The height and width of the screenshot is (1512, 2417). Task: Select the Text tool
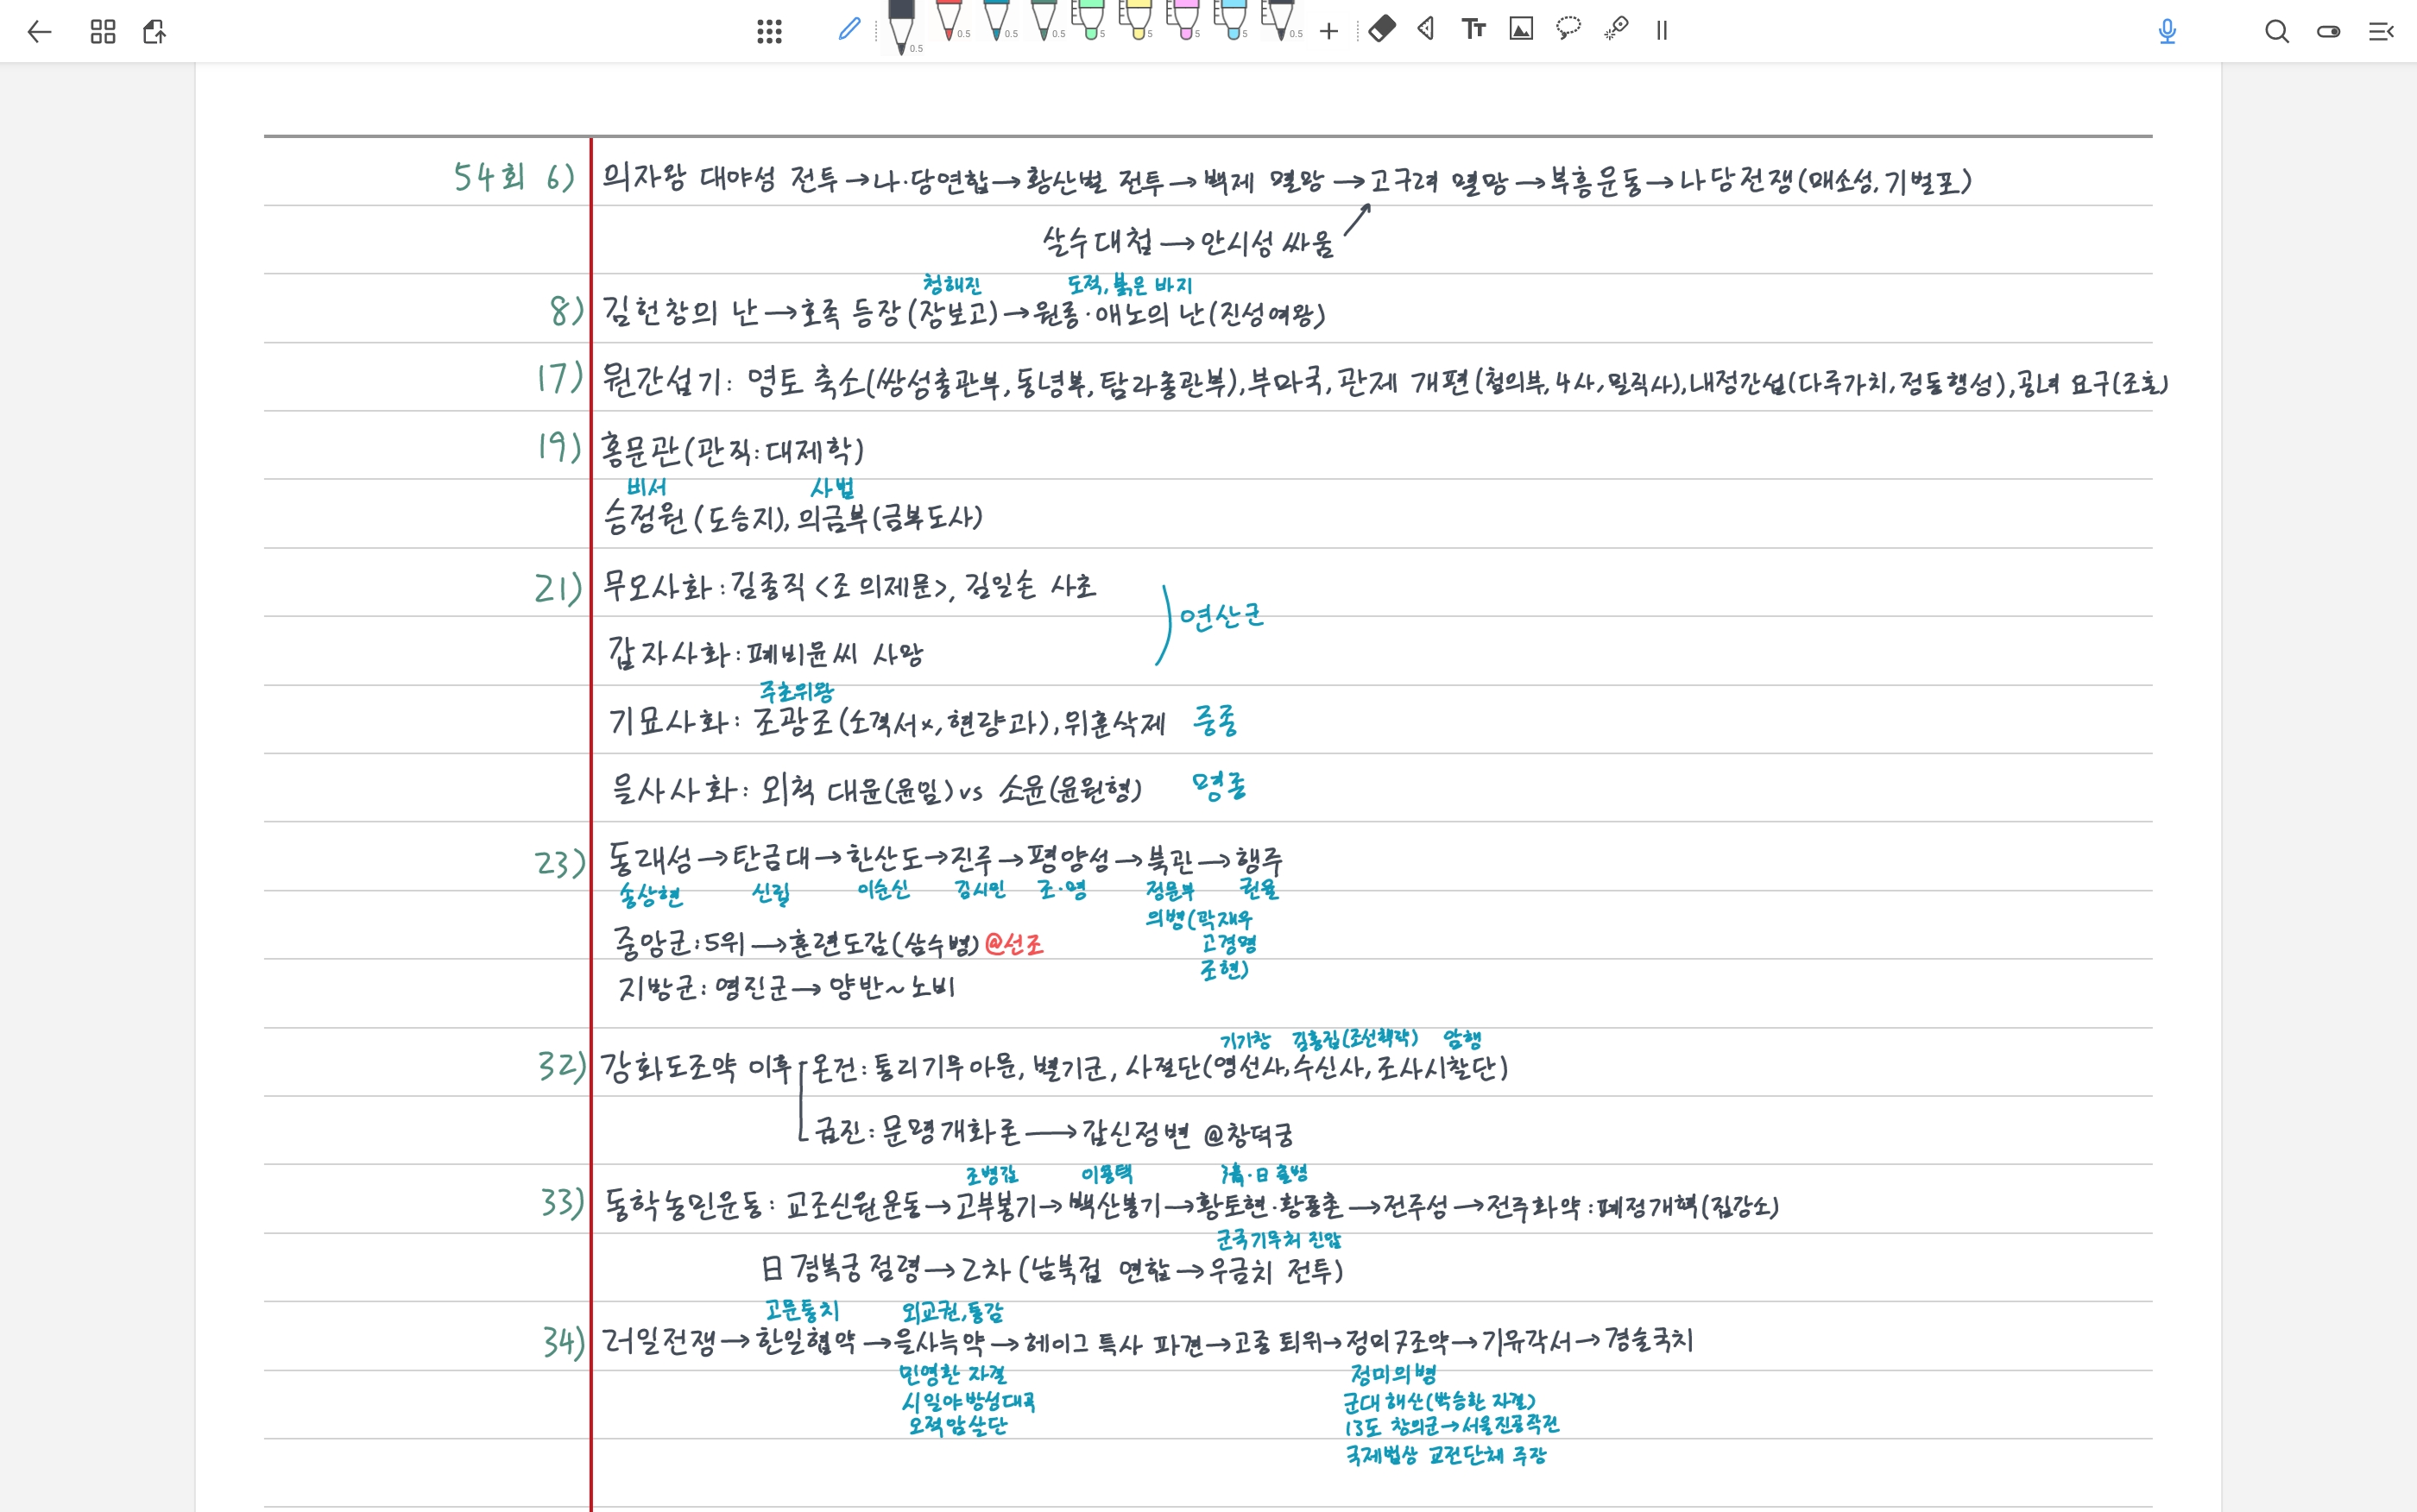(x=1473, y=29)
